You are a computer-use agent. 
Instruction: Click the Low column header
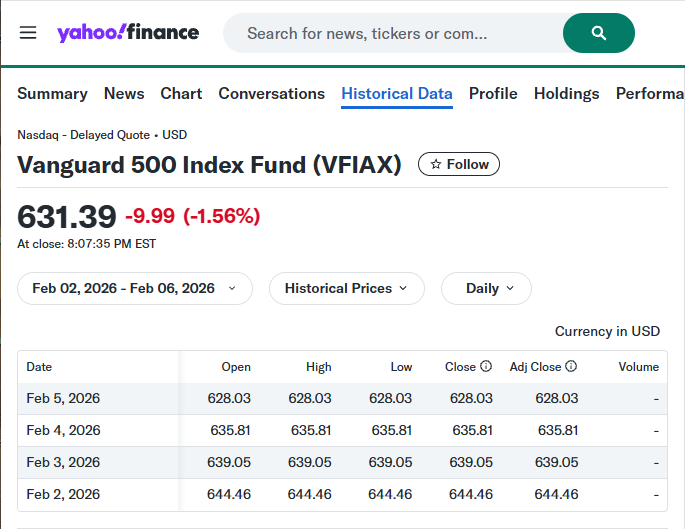tap(401, 366)
